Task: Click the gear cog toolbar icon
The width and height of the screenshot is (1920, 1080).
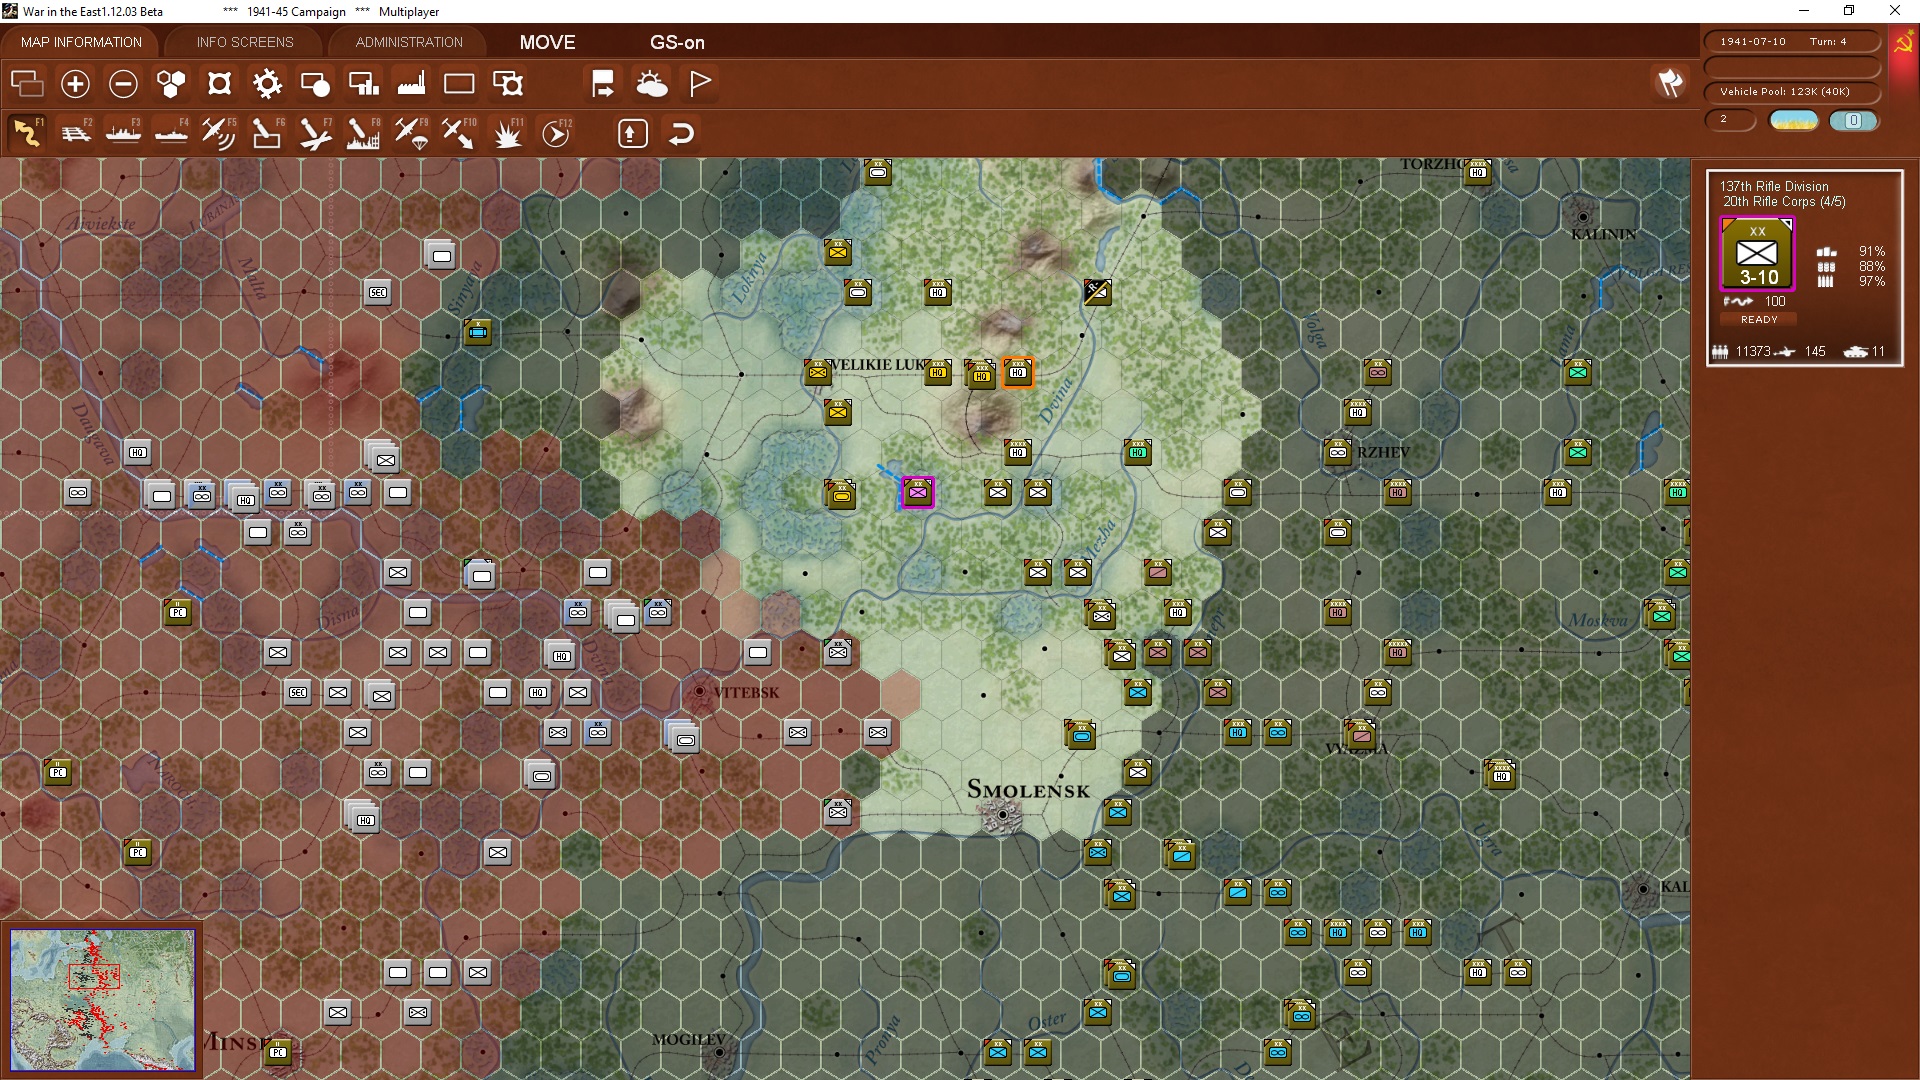Action: (267, 83)
